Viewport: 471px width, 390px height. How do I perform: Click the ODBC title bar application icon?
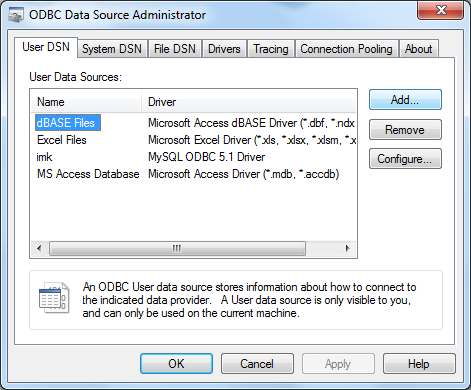point(16,15)
